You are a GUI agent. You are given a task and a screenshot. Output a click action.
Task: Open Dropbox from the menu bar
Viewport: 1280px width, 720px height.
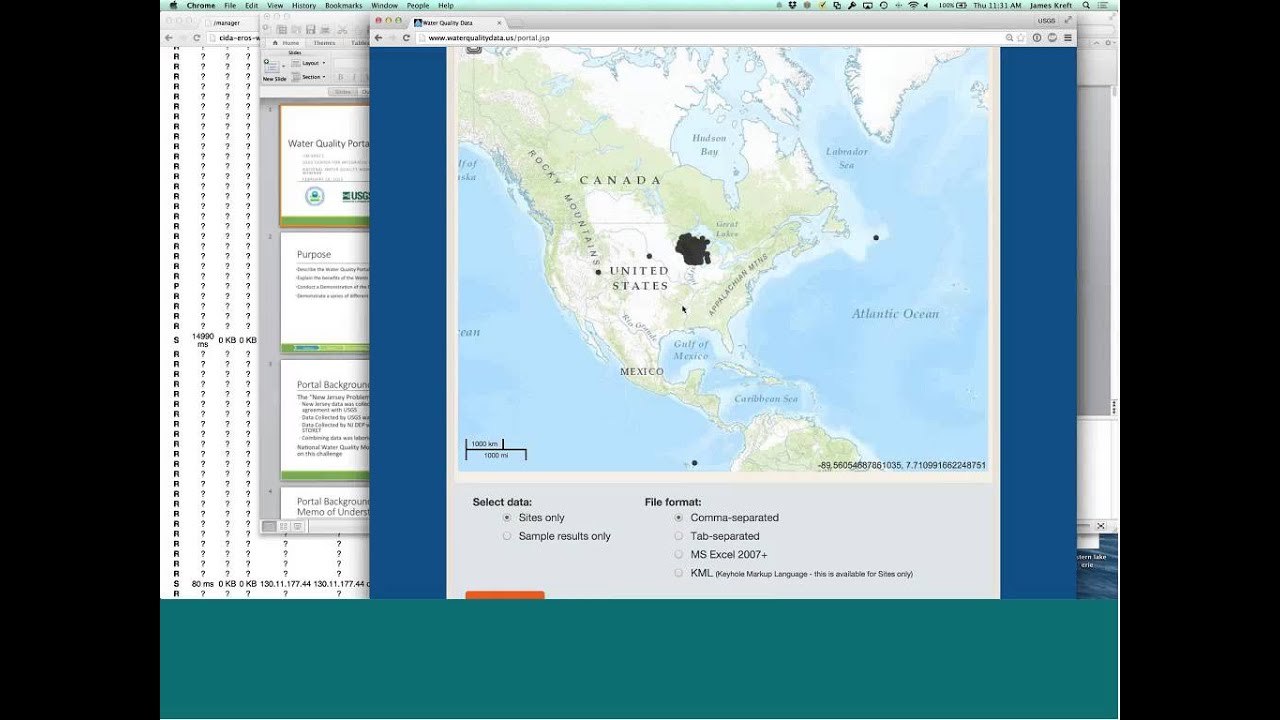[792, 5]
